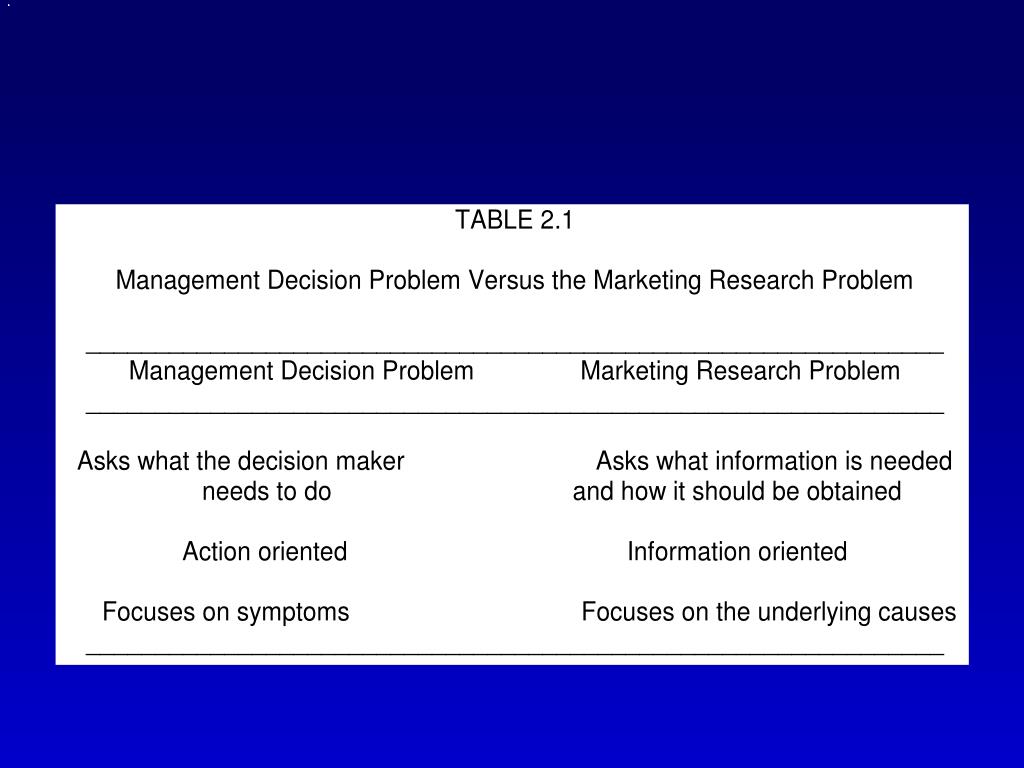Click the Management Decision Problem column header

click(x=301, y=371)
